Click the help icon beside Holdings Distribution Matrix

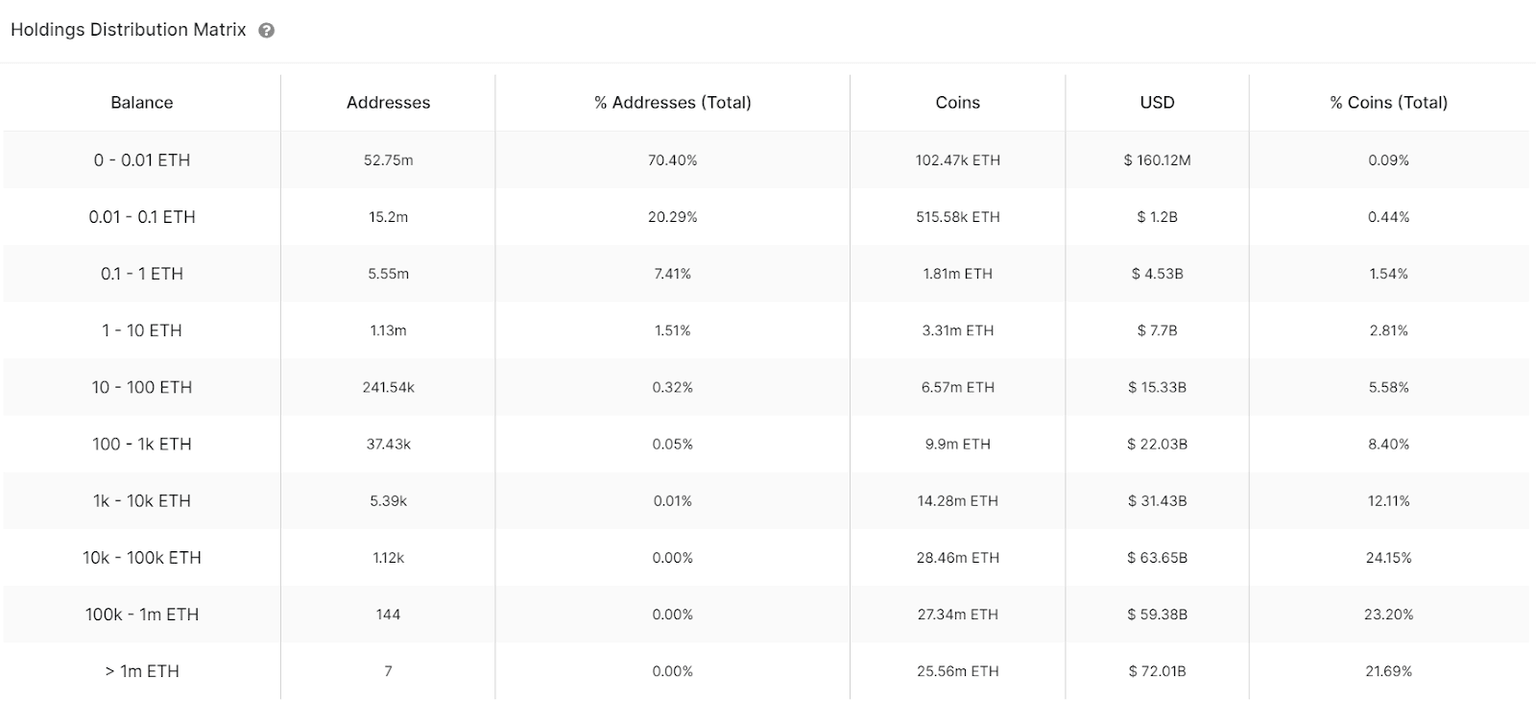click(x=266, y=30)
